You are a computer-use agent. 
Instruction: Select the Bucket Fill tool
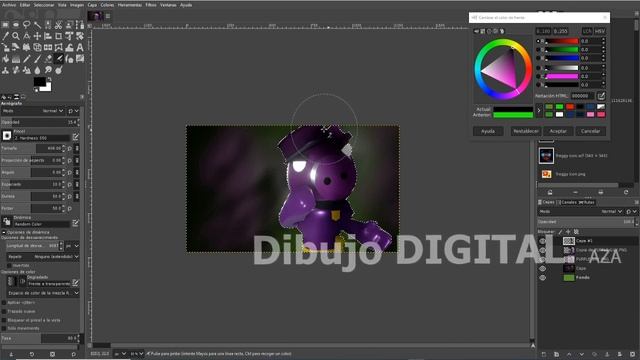(5, 59)
